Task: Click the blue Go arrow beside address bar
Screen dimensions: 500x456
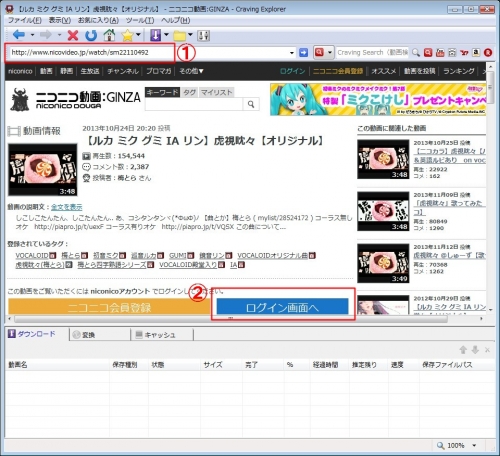Action: point(303,52)
